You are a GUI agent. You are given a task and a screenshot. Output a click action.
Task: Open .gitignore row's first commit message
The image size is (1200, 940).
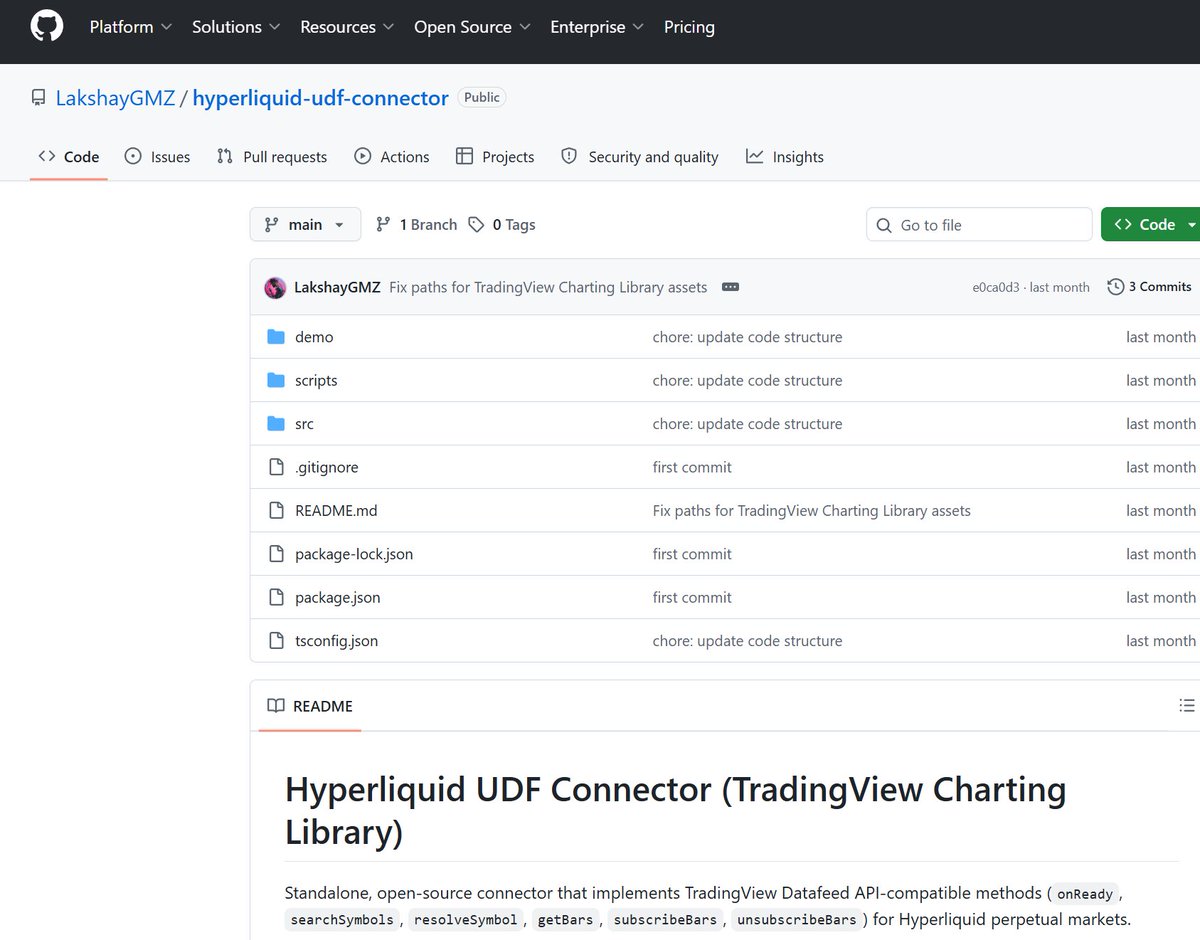point(692,467)
